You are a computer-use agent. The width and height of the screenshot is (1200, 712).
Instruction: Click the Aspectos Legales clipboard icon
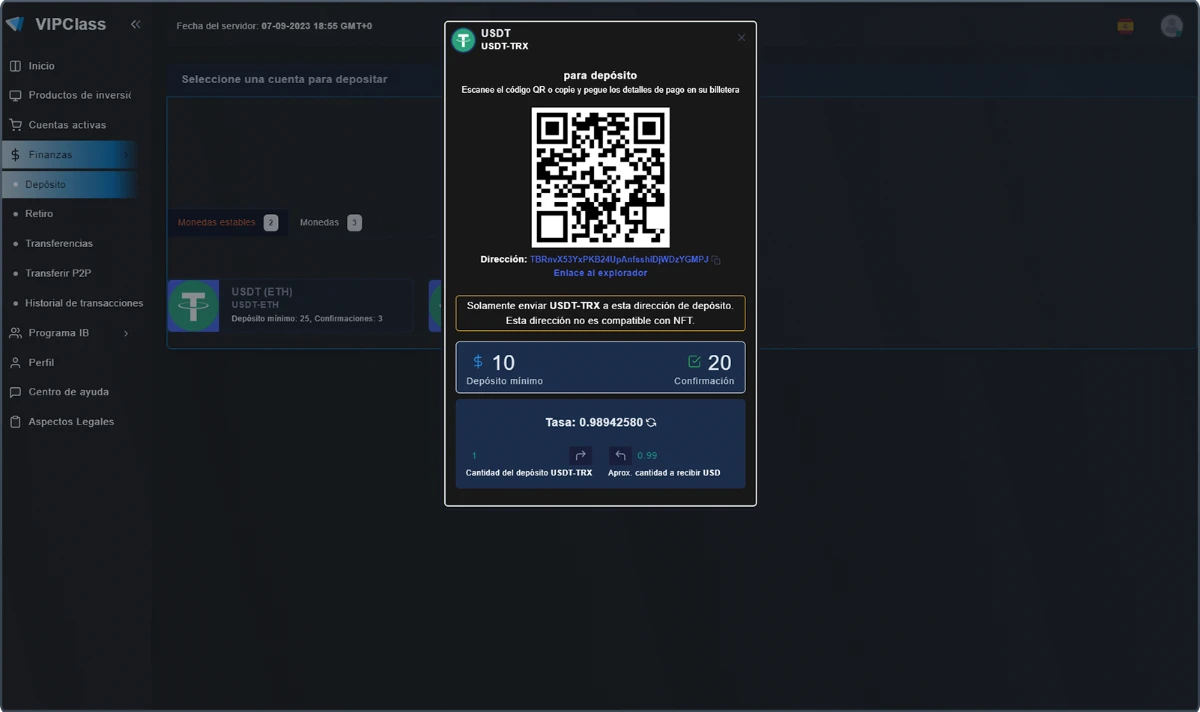coord(15,422)
